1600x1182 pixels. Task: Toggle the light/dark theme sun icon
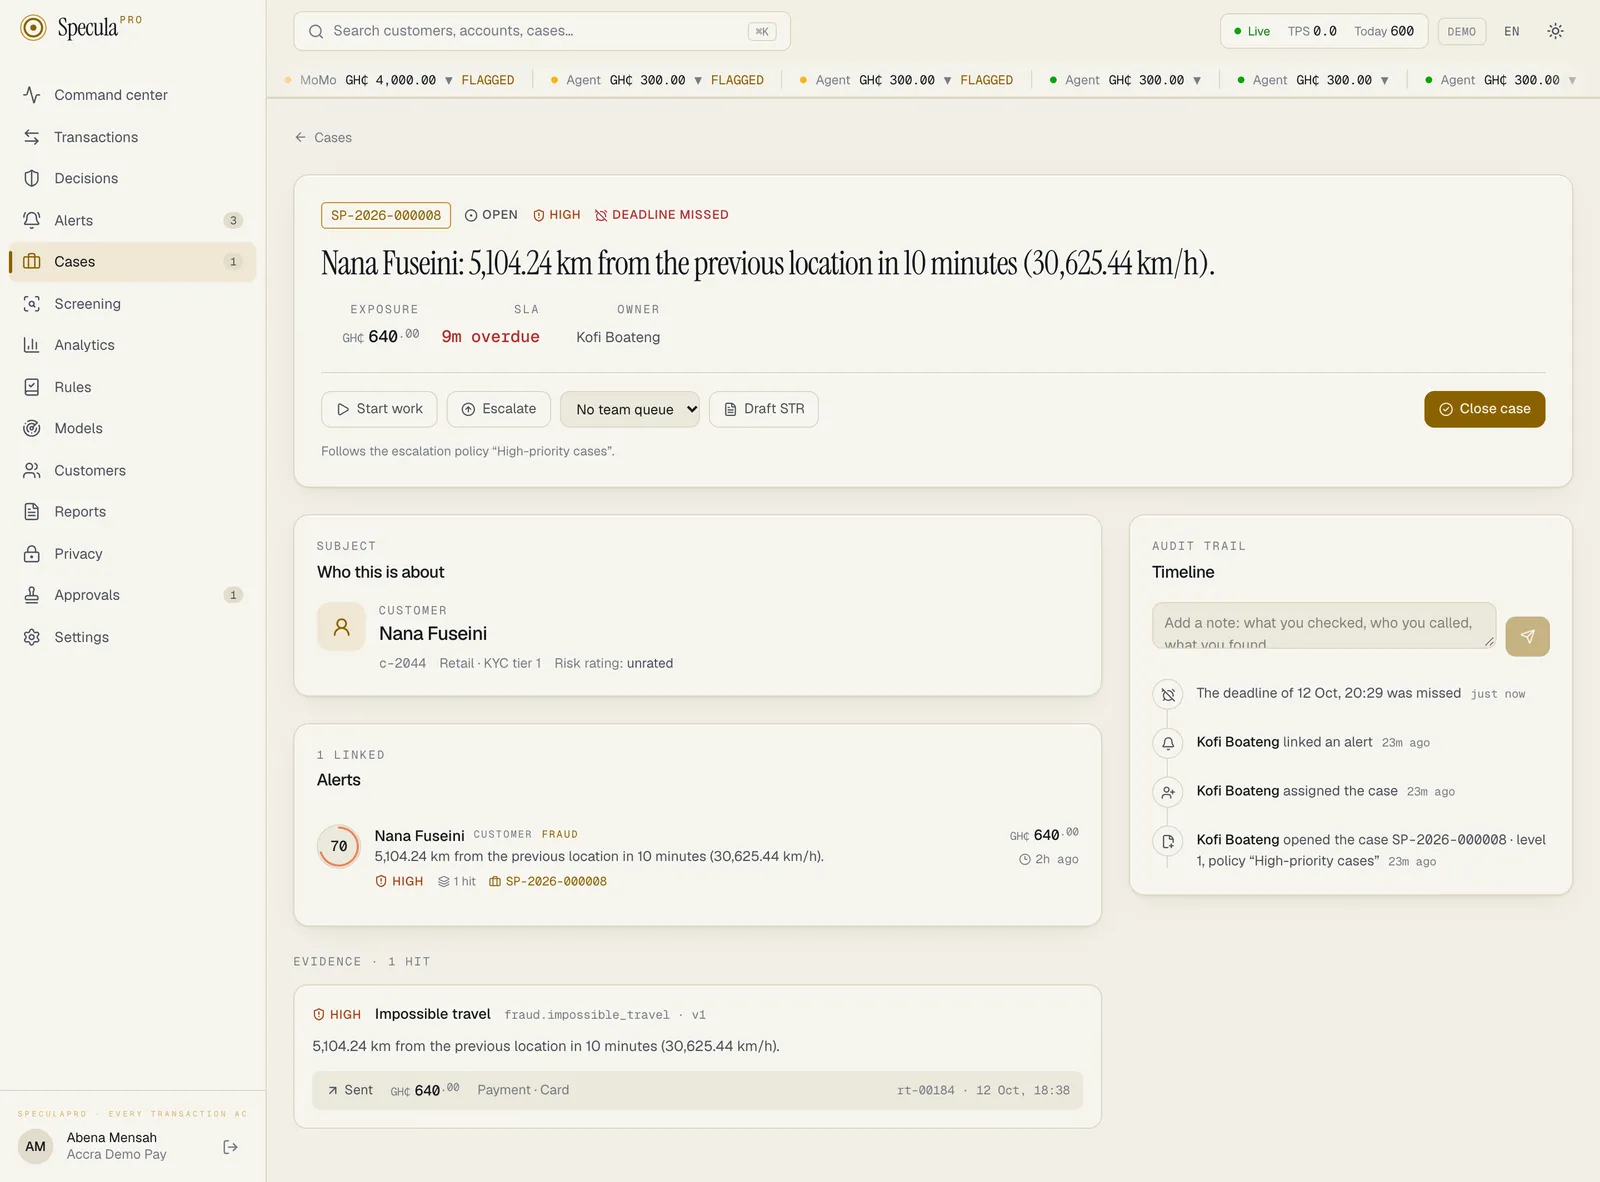point(1555,31)
